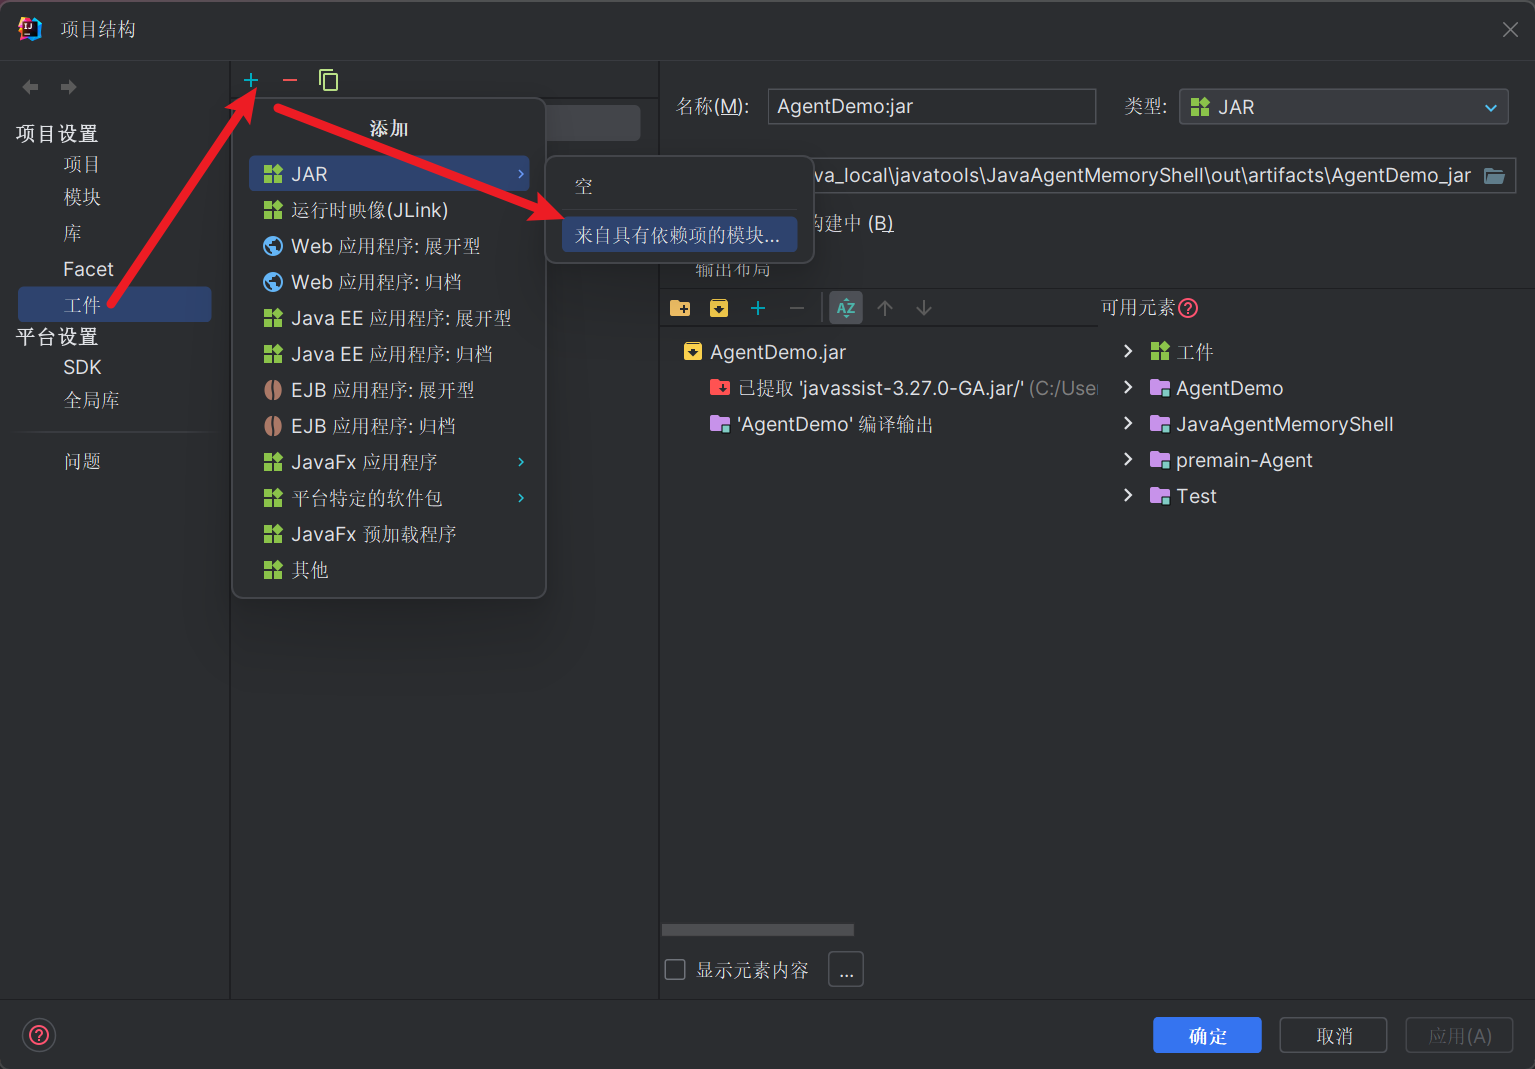Viewport: 1535px width, 1069px height.
Task: Choose JavaFx 预加载程序 menu item
Action: tap(389, 534)
